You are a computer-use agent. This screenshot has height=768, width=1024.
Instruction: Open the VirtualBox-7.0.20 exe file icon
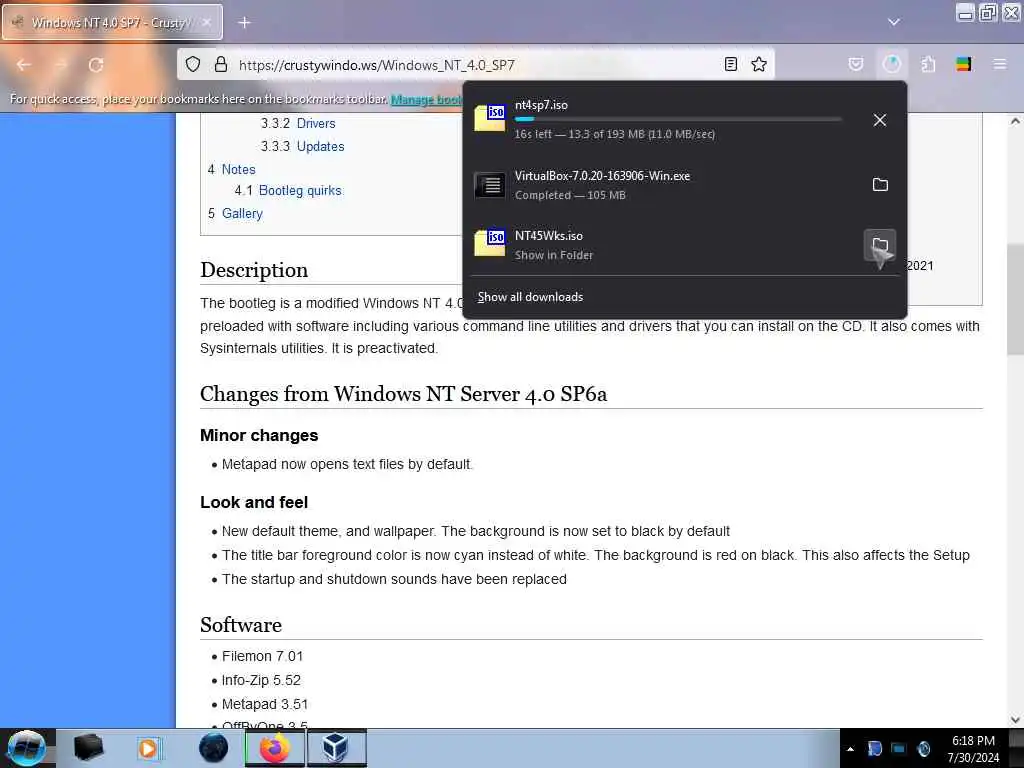coord(489,185)
